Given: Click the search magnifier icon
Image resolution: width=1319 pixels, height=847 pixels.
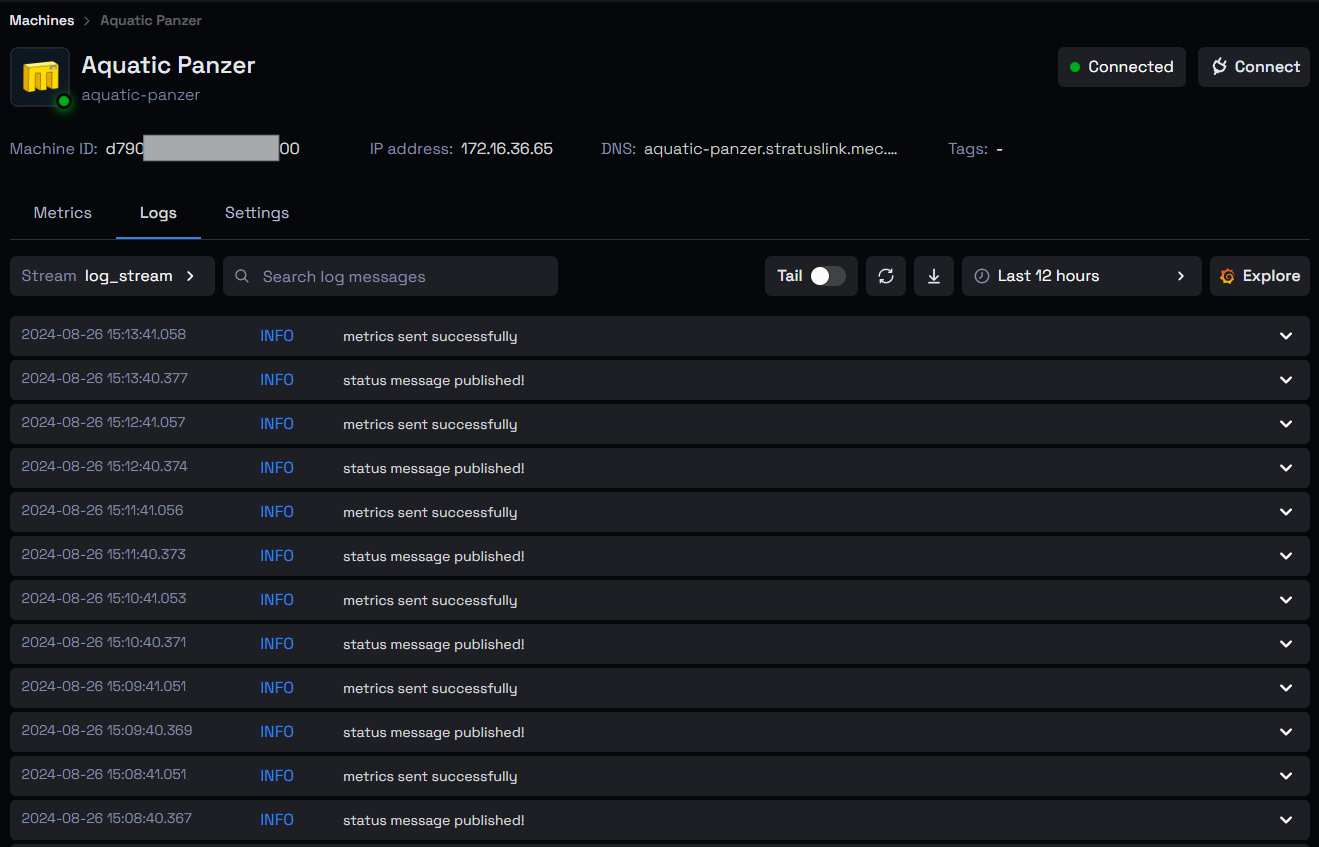Looking at the screenshot, I should (x=242, y=277).
